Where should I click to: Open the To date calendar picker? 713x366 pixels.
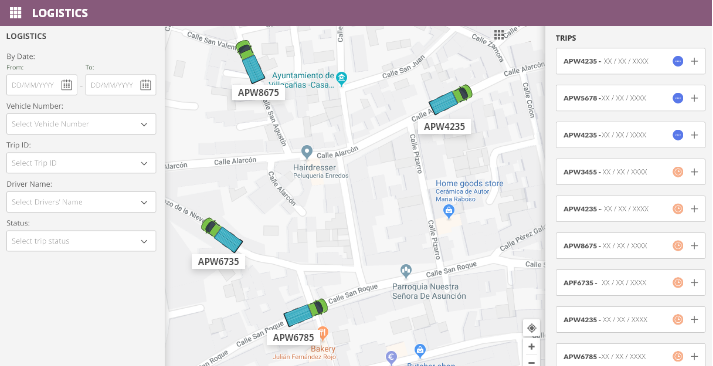tap(145, 85)
